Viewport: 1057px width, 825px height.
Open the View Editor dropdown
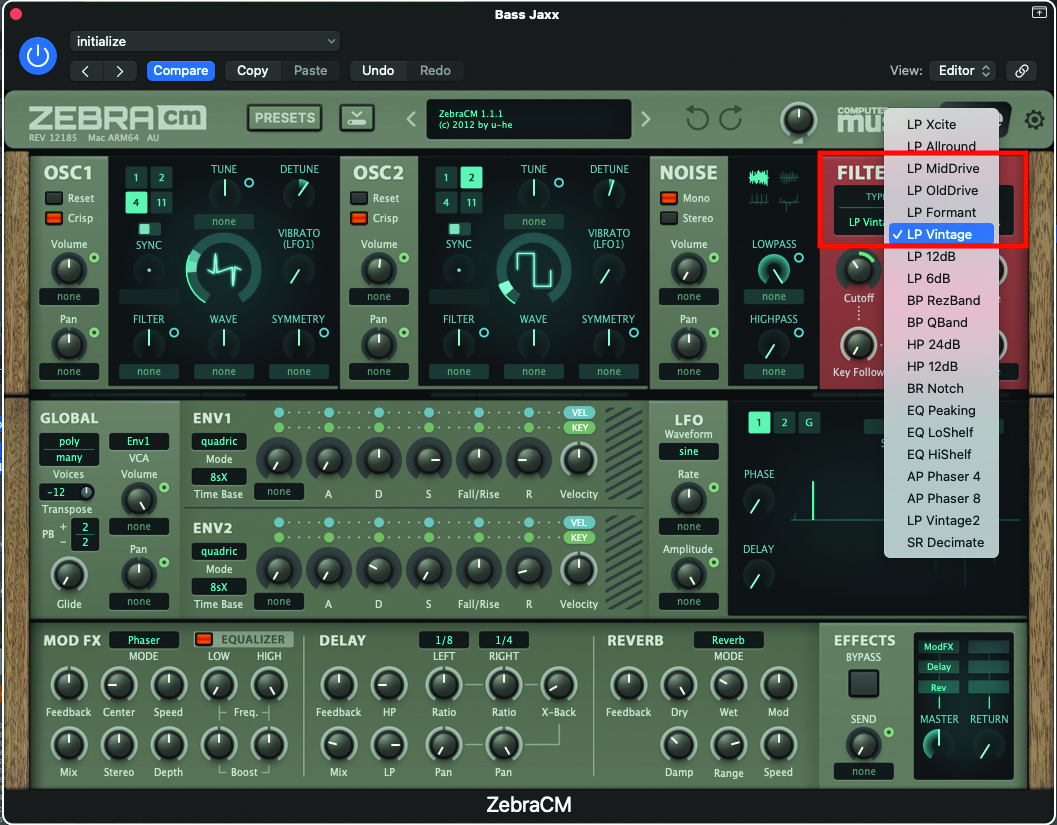963,71
